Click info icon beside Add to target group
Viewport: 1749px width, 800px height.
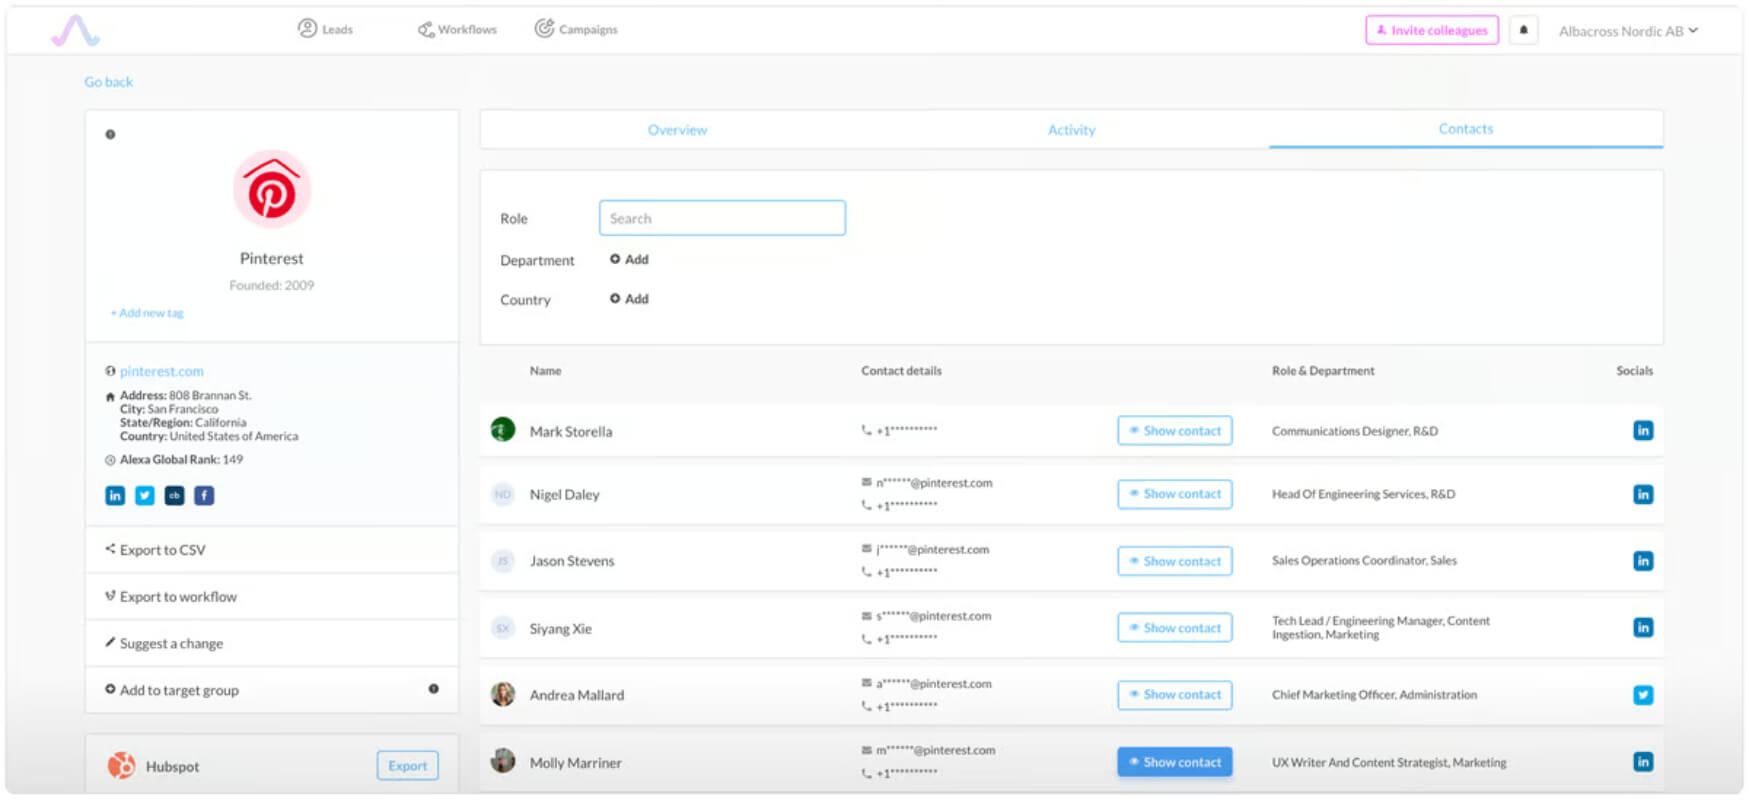[433, 689]
